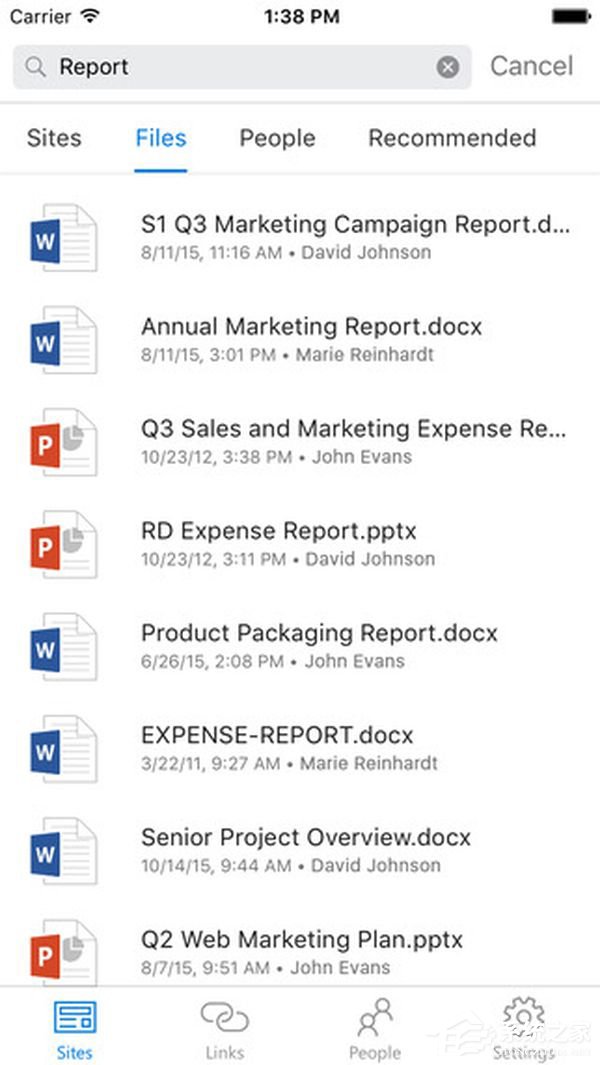Image resolution: width=600 pixels, height=1065 pixels.
Task: Open the Settings gear icon
Action: point(524,1017)
